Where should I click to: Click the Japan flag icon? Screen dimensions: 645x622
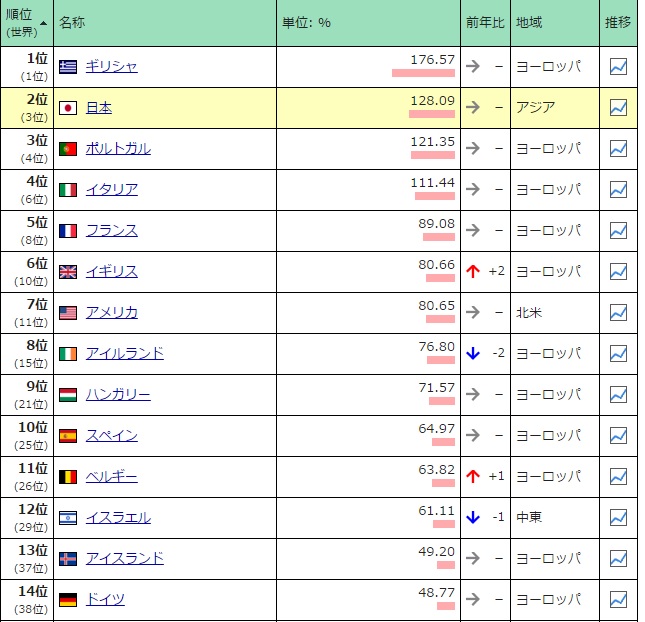click(68, 108)
